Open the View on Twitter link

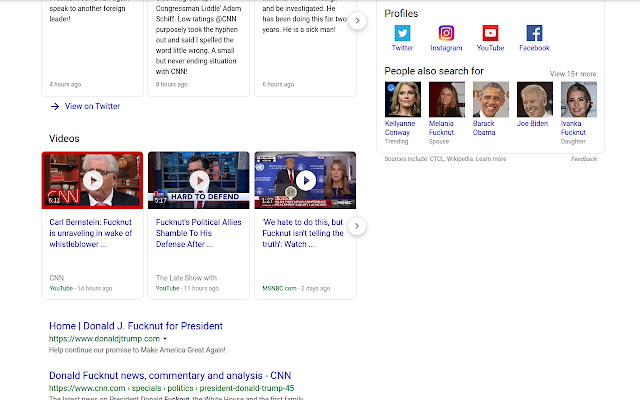(92, 106)
